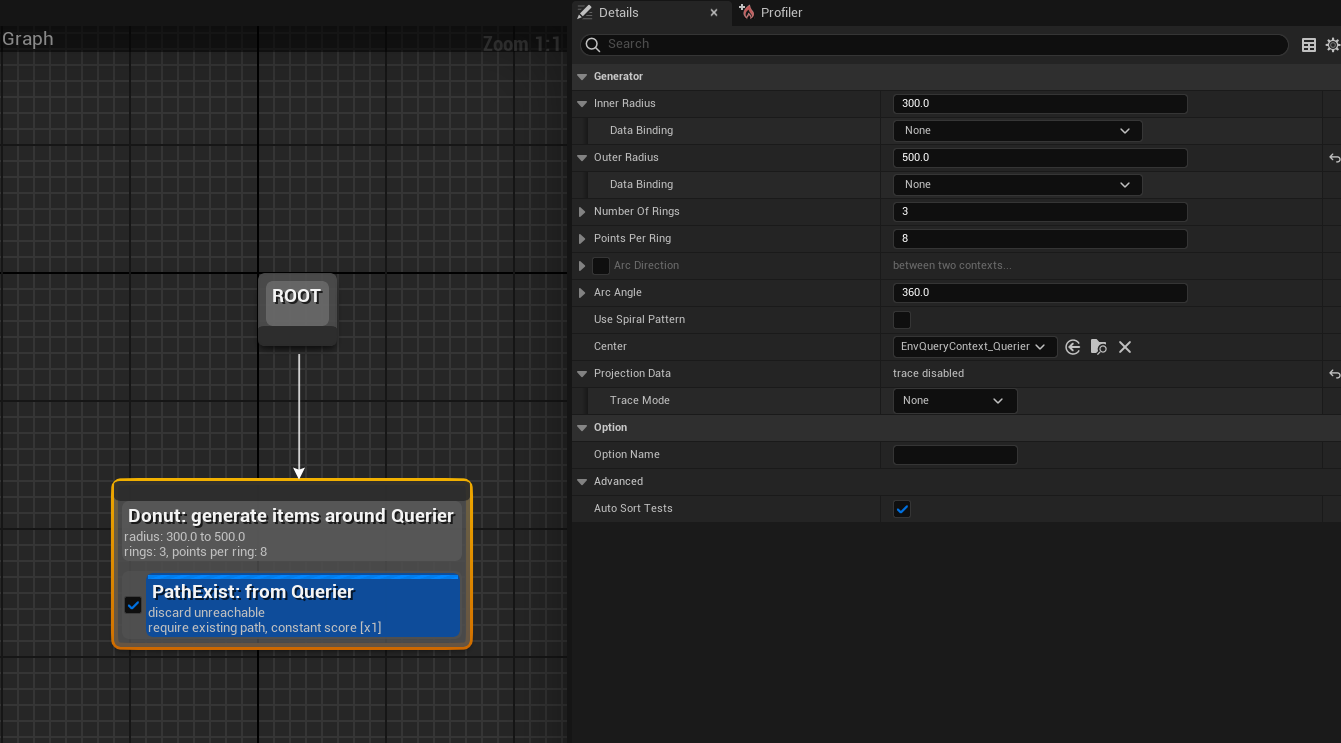Open Outer Radius Data Binding dropdown

tap(1017, 185)
